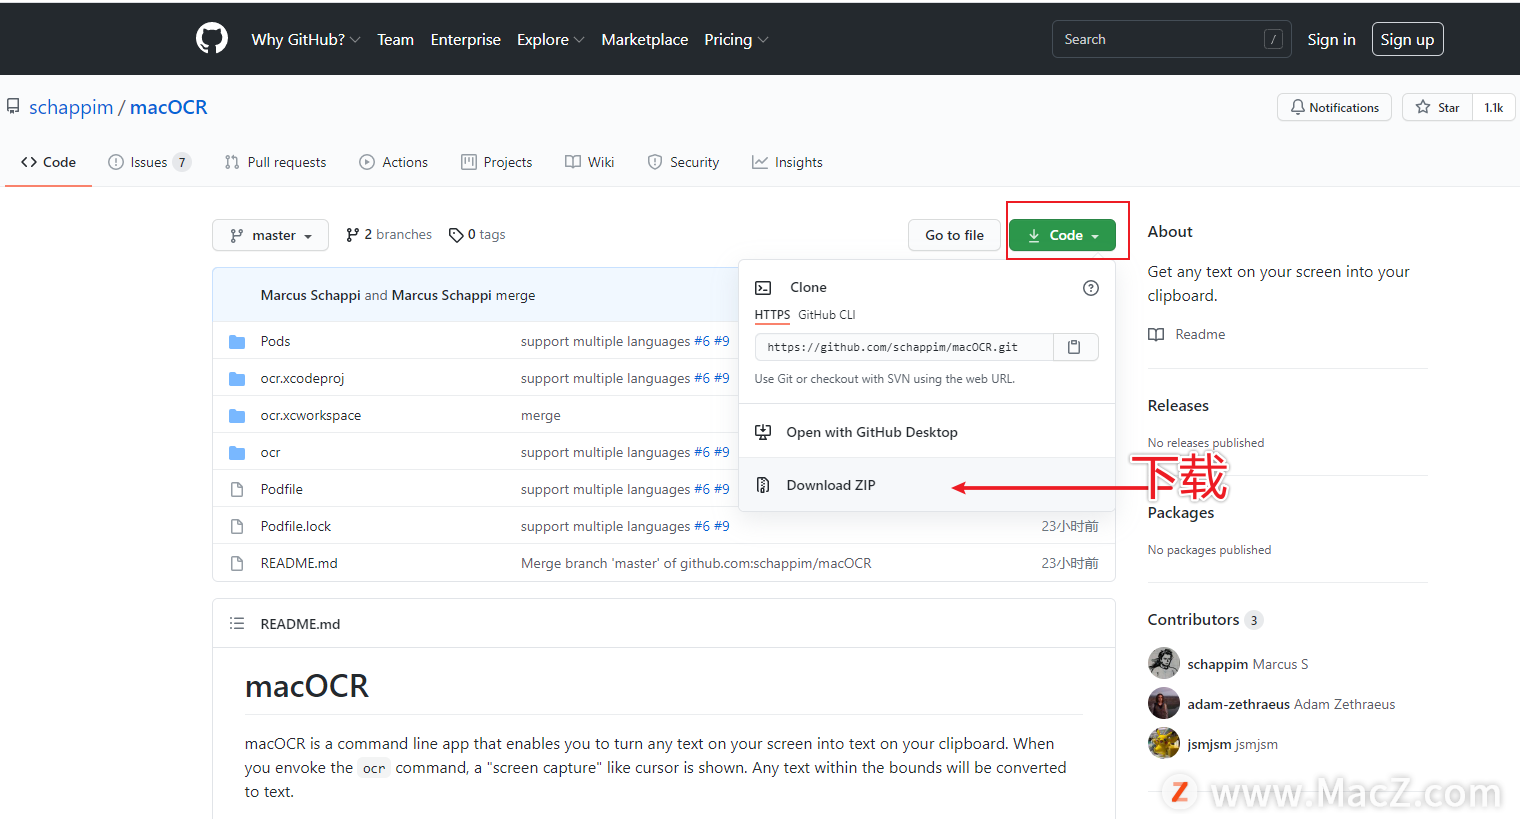Click adam-zethraeus contributor avatar
Screen dimensions: 1520x819
(1164, 703)
